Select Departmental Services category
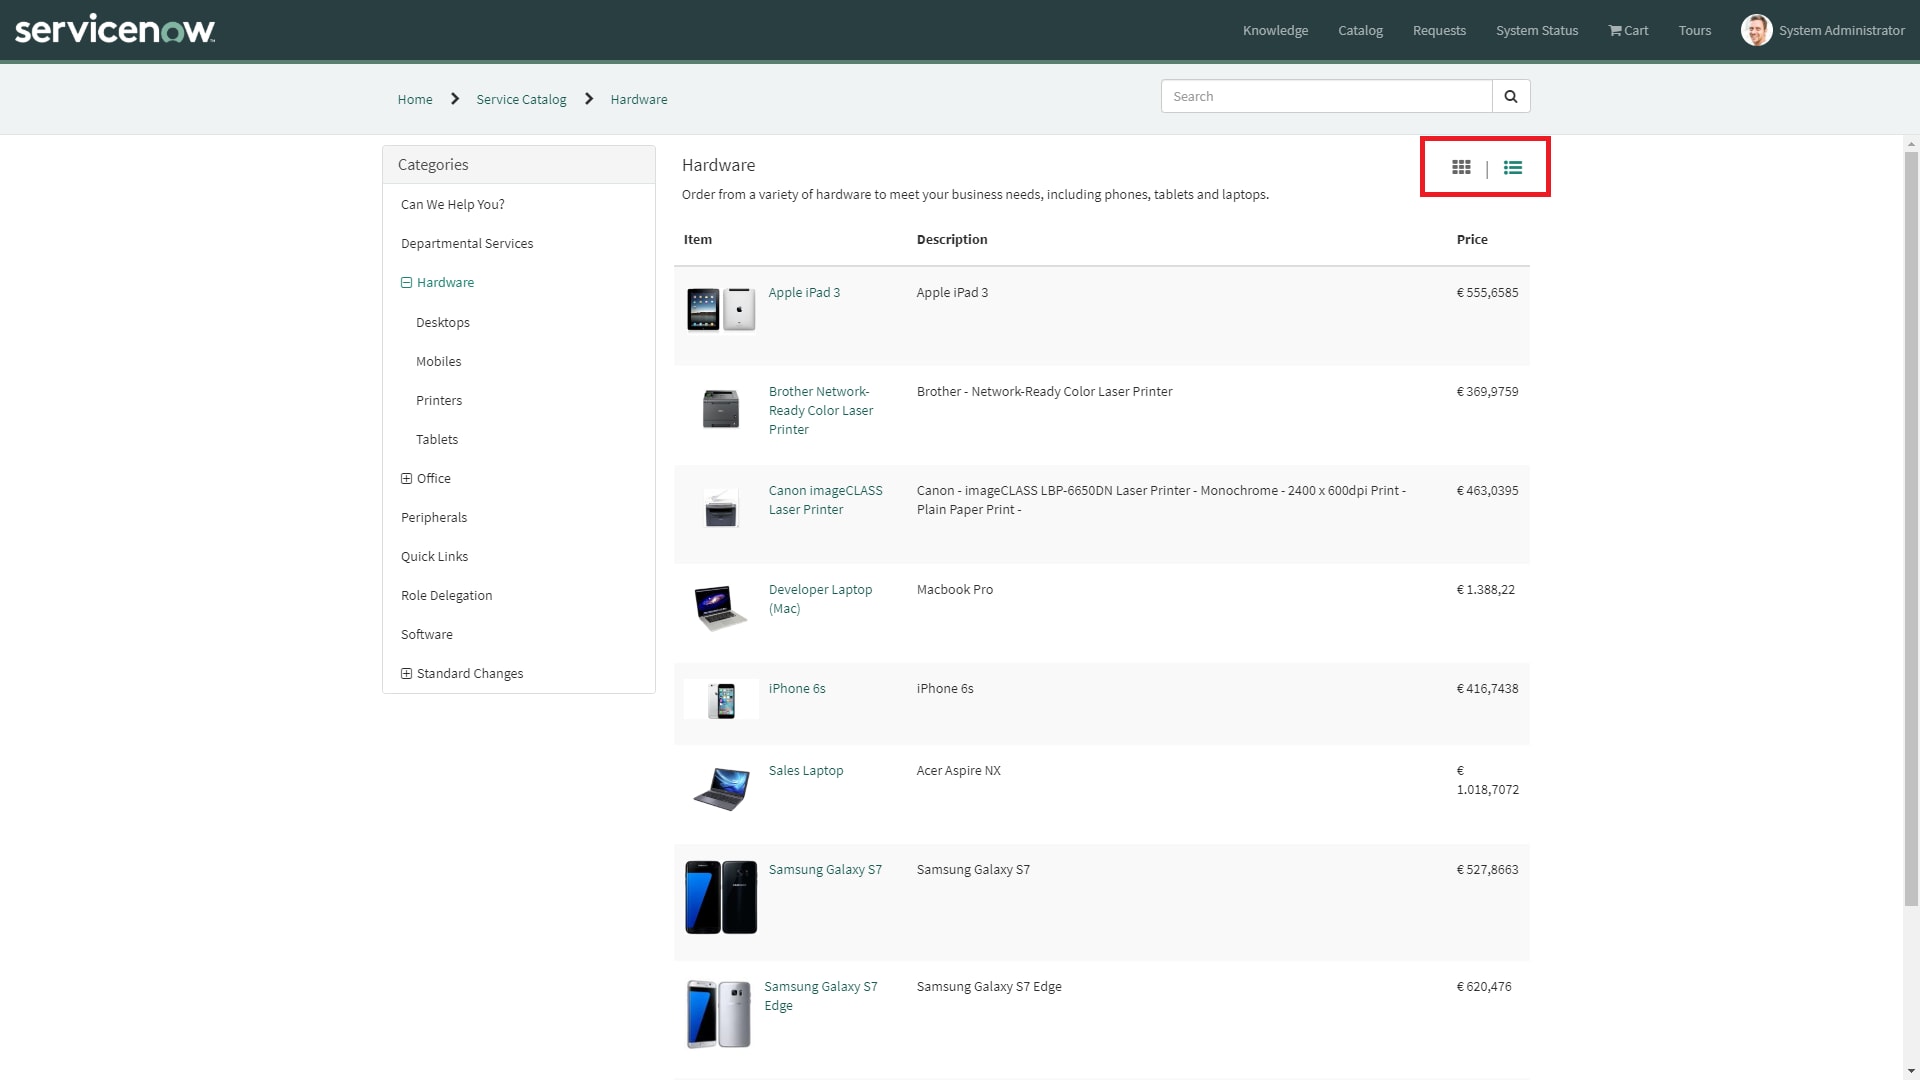The image size is (1920, 1080). pos(467,243)
